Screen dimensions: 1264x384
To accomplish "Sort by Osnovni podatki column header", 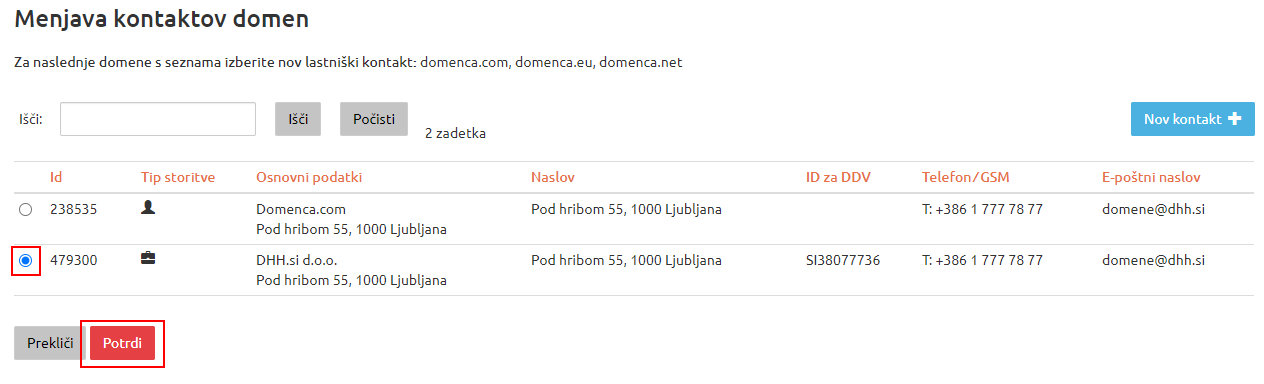I will (309, 177).
